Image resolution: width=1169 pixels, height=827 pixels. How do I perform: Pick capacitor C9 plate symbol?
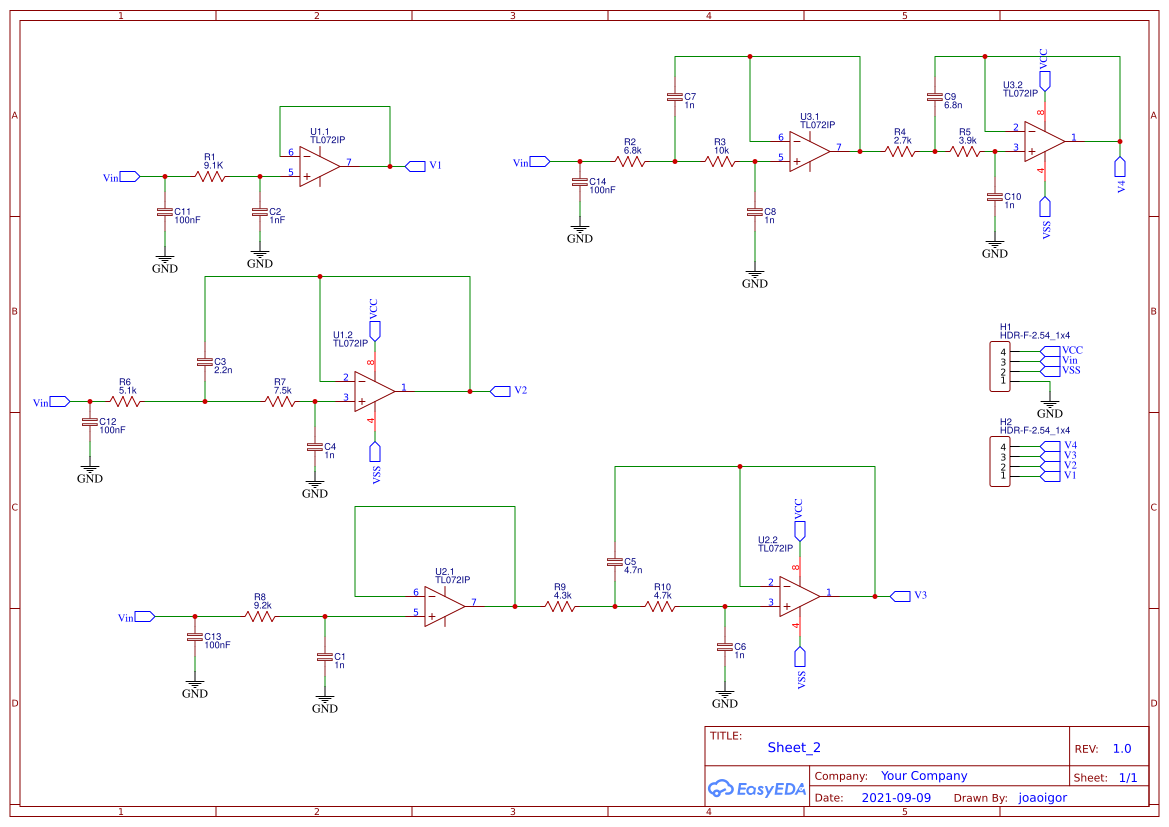934,97
